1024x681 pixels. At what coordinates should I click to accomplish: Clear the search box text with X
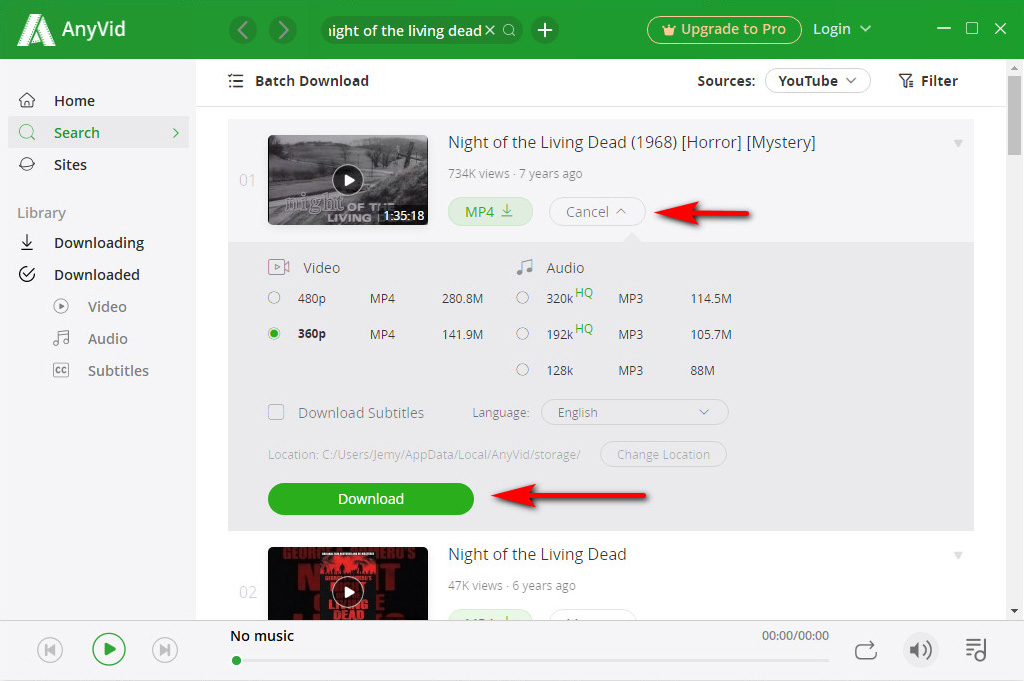490,30
